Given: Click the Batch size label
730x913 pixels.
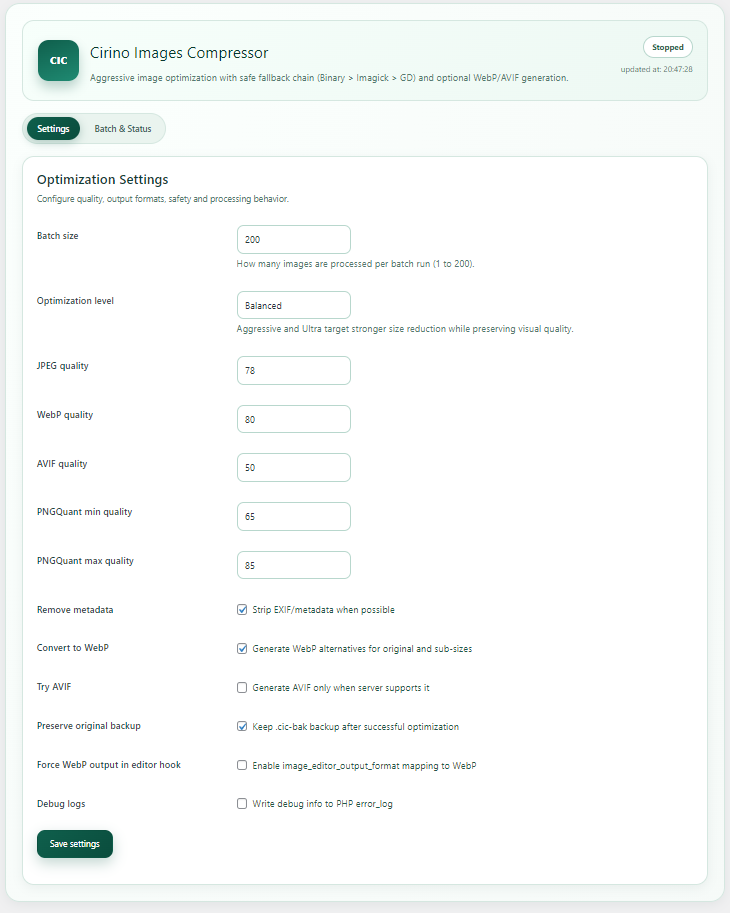Looking at the screenshot, I should point(58,236).
